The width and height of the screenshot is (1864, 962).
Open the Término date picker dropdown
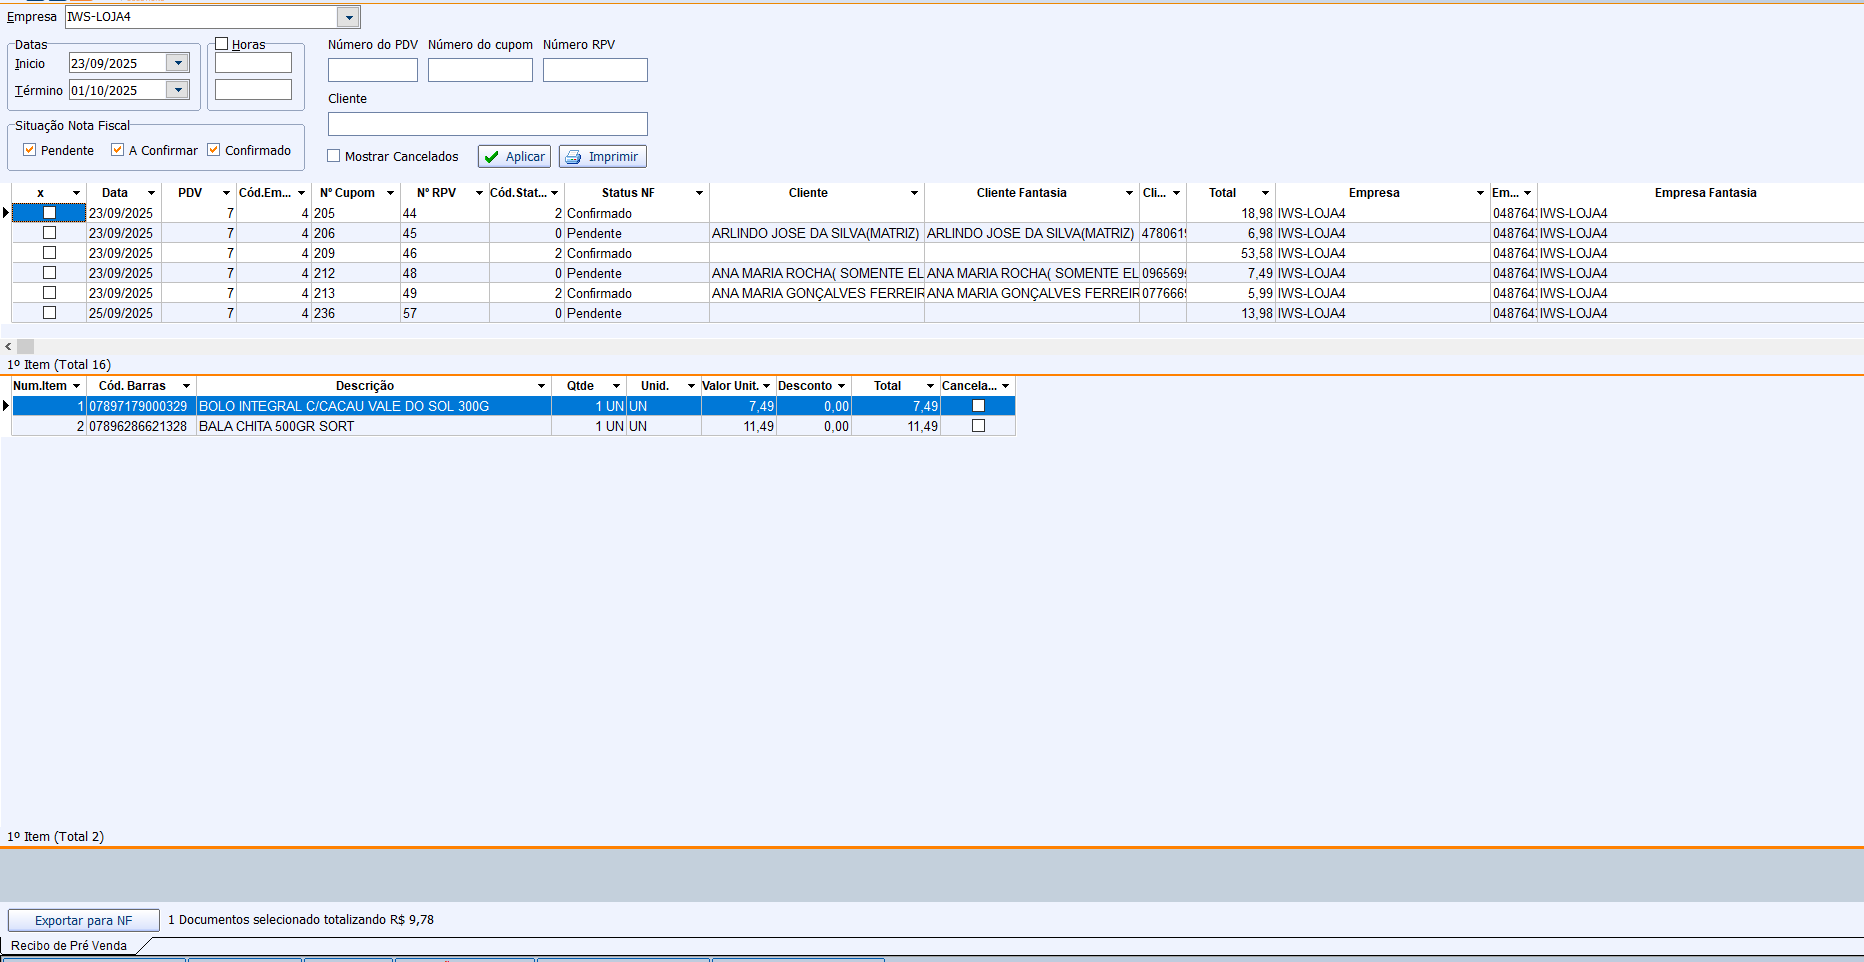coord(178,90)
